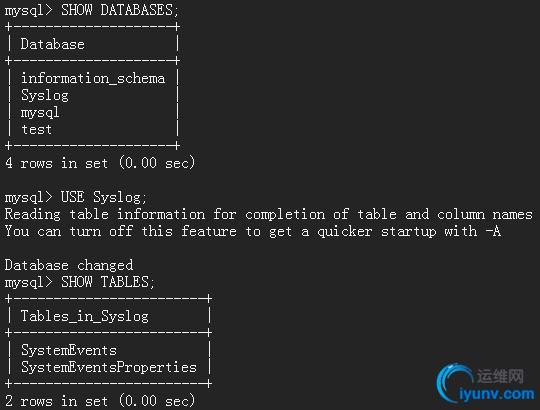Click the SHOW DATABASES command text
Image resolution: width=540 pixels, height=410 pixels.
point(120,10)
